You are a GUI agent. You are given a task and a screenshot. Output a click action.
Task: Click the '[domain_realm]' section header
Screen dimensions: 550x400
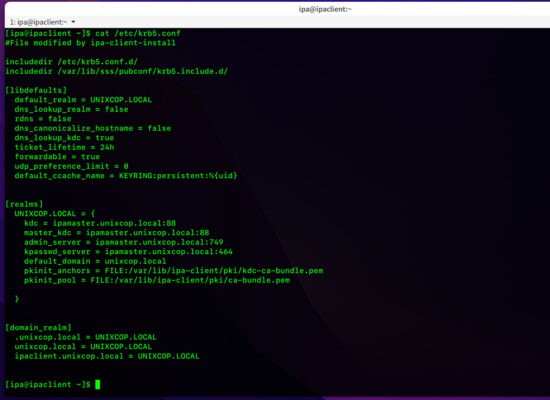point(38,328)
